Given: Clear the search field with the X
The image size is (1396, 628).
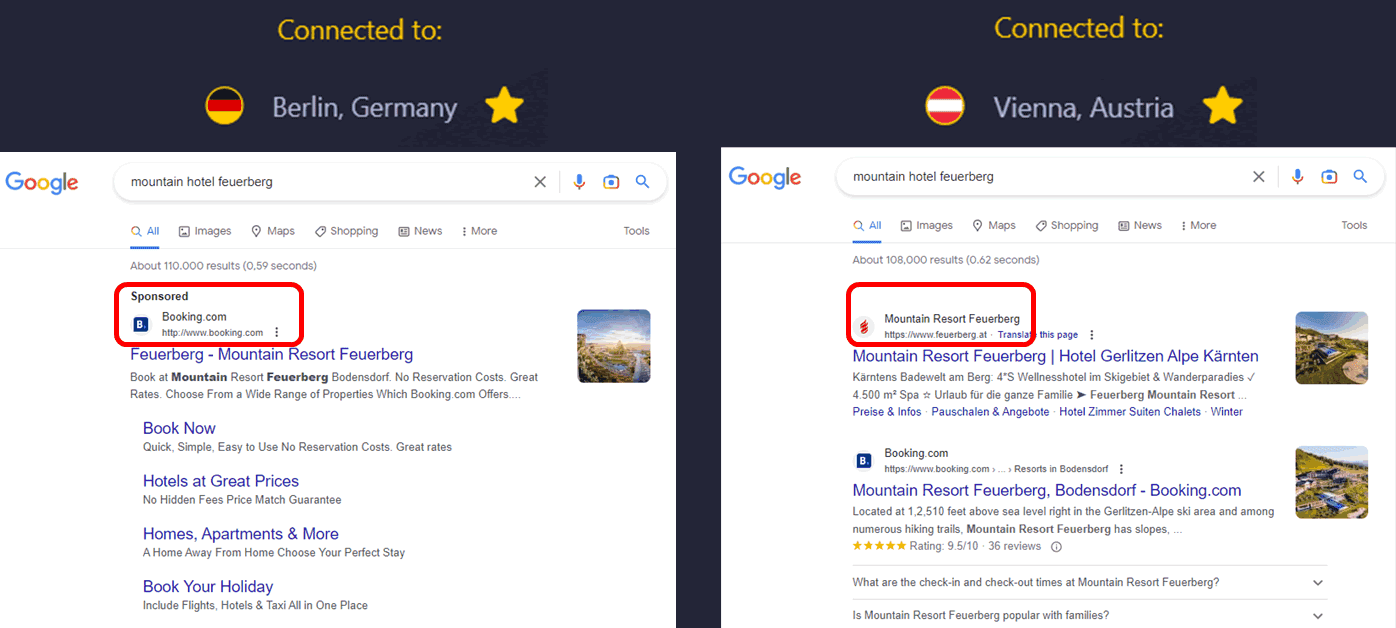Looking at the screenshot, I should [540, 181].
